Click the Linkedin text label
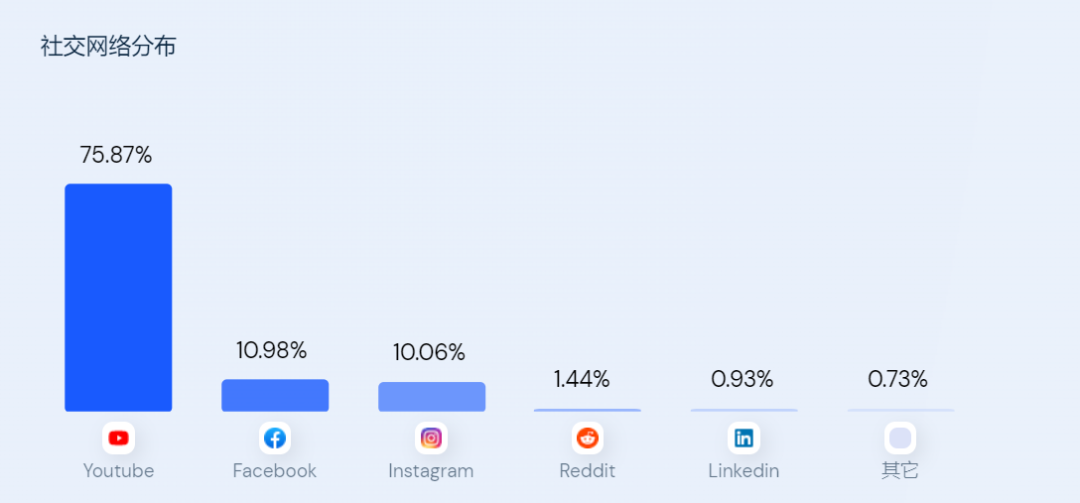1080x503 pixels. click(744, 470)
